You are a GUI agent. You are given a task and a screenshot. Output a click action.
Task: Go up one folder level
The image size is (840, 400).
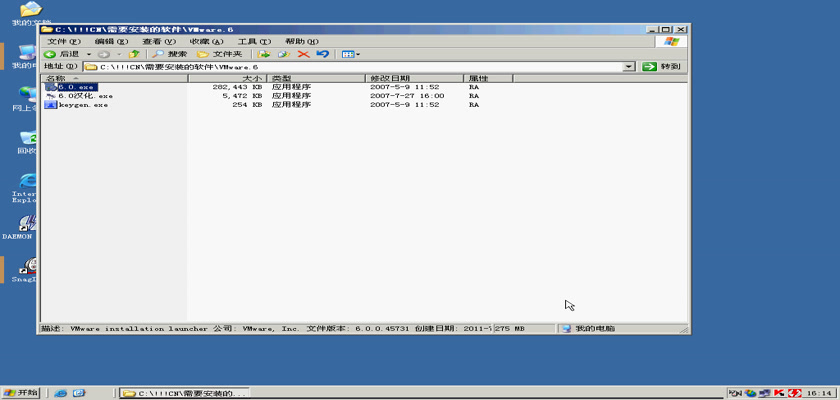134,54
